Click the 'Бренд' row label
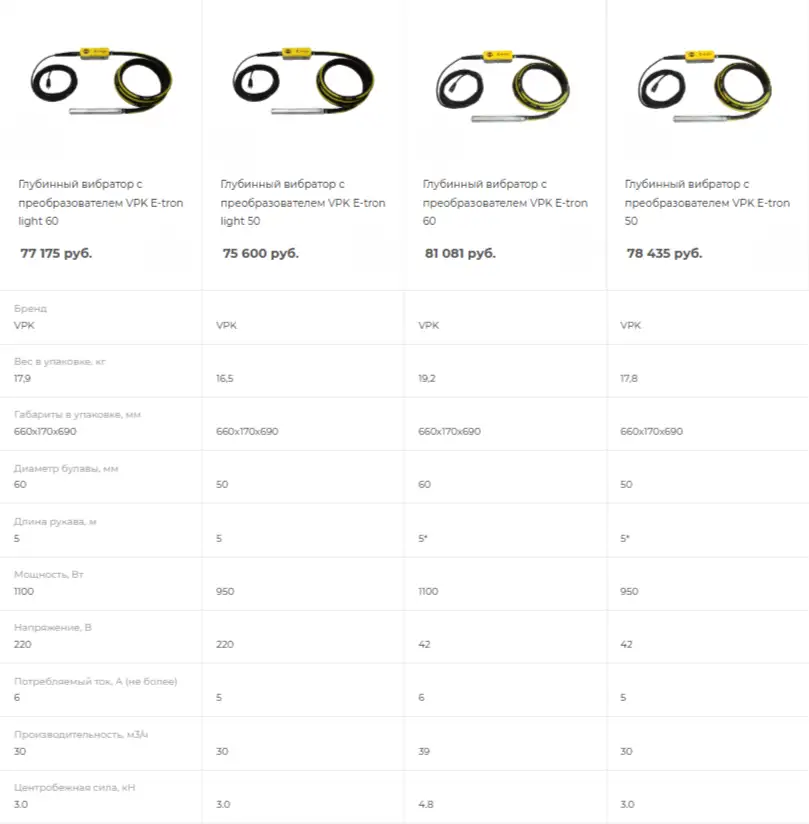The height and width of the screenshot is (824, 809). pyautogui.click(x=30, y=309)
